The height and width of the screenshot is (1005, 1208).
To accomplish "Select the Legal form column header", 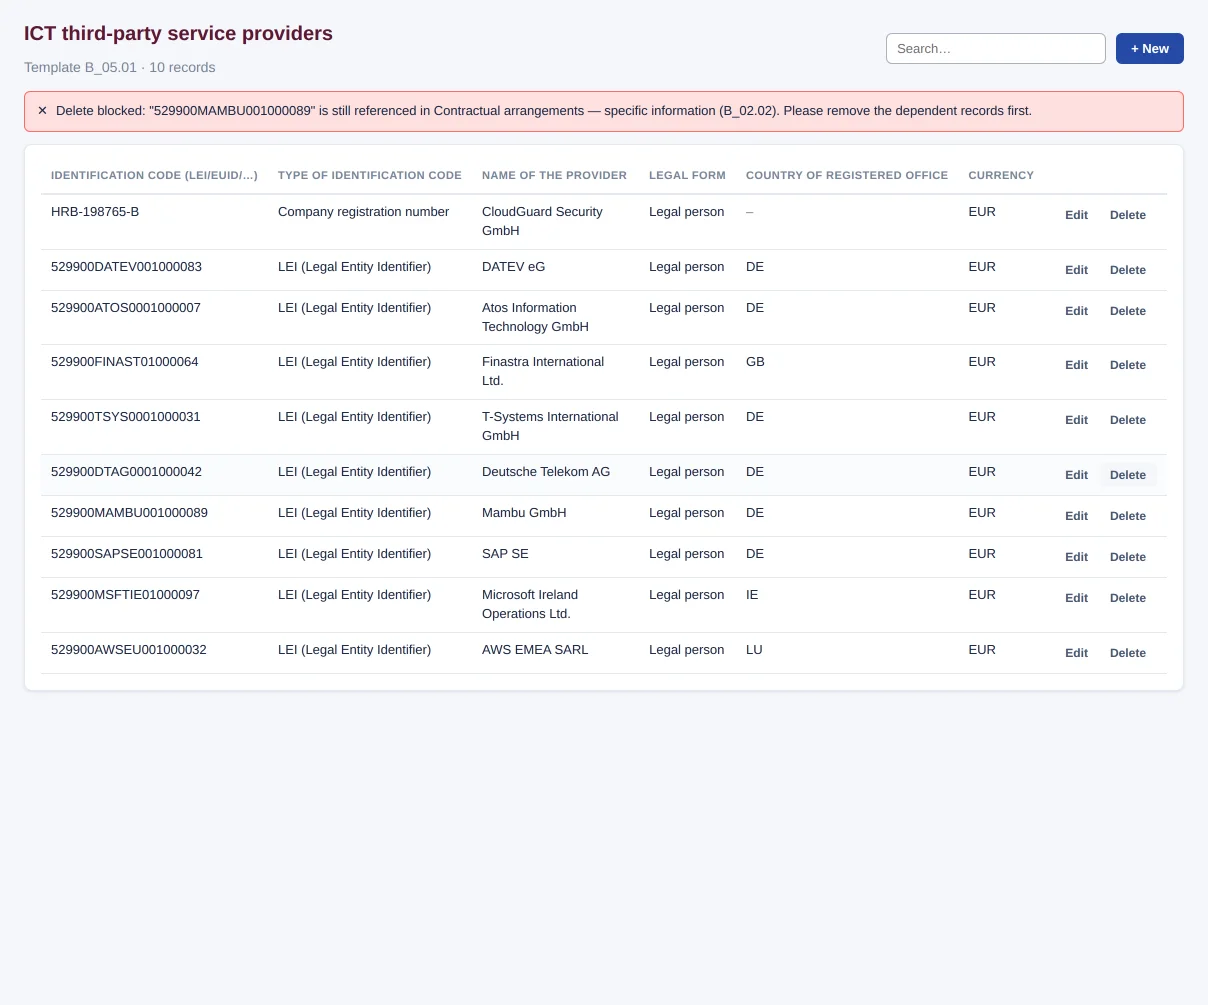I will point(687,175).
